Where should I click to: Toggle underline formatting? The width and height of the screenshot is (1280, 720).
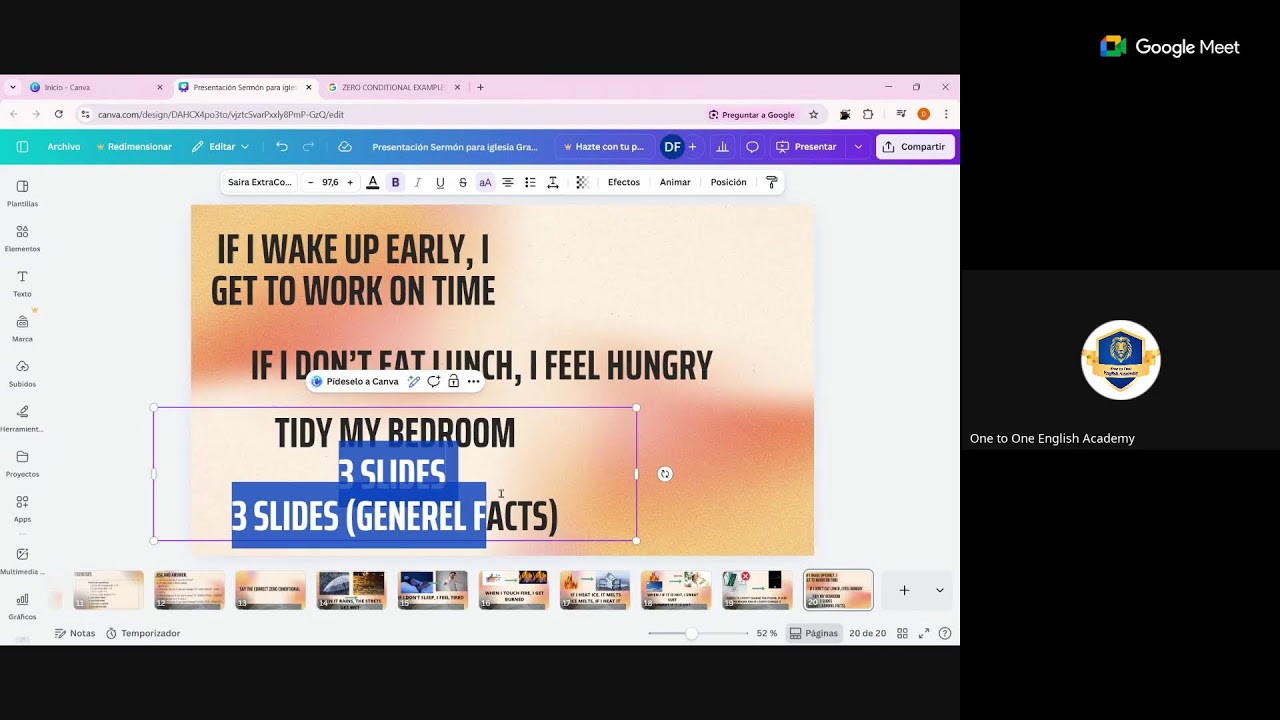pos(440,182)
